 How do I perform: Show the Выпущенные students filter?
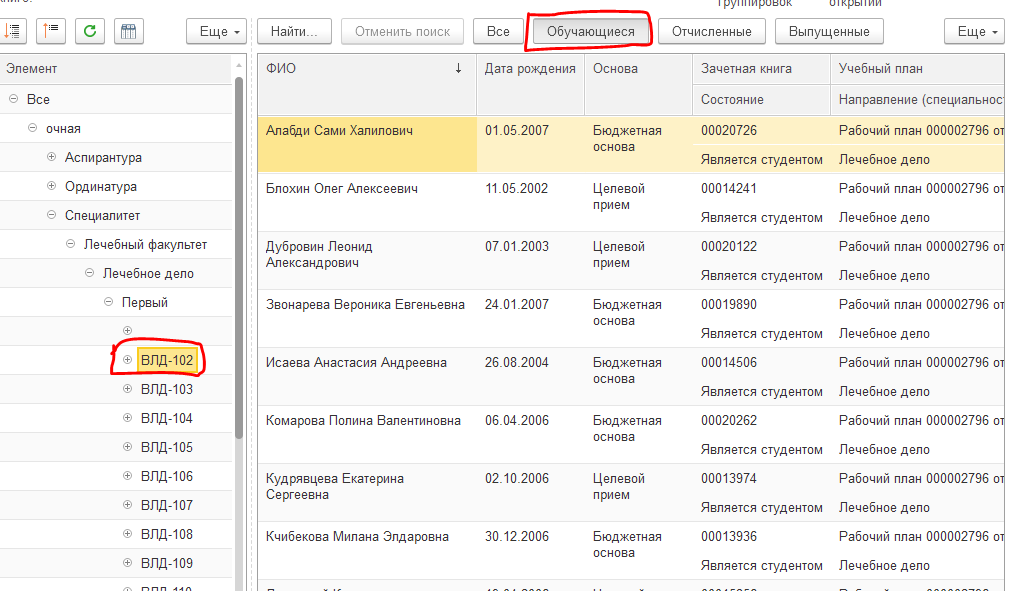pos(829,32)
